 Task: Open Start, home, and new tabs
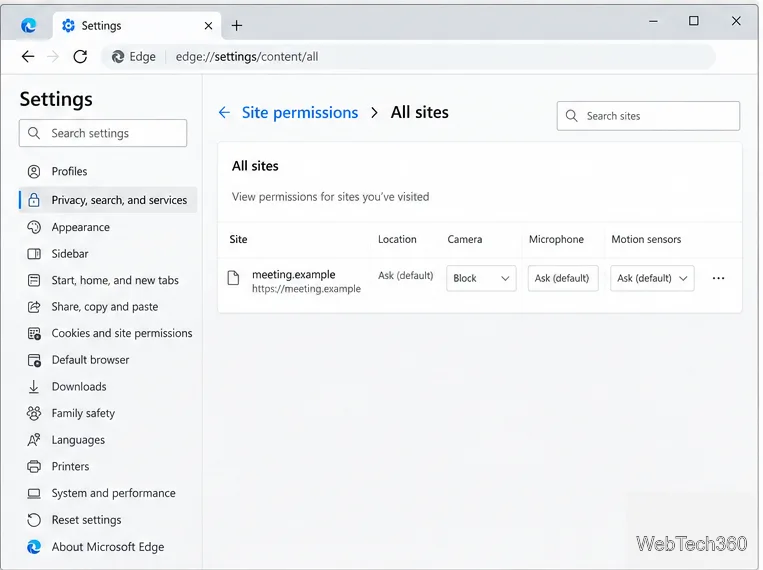[x=108, y=280]
